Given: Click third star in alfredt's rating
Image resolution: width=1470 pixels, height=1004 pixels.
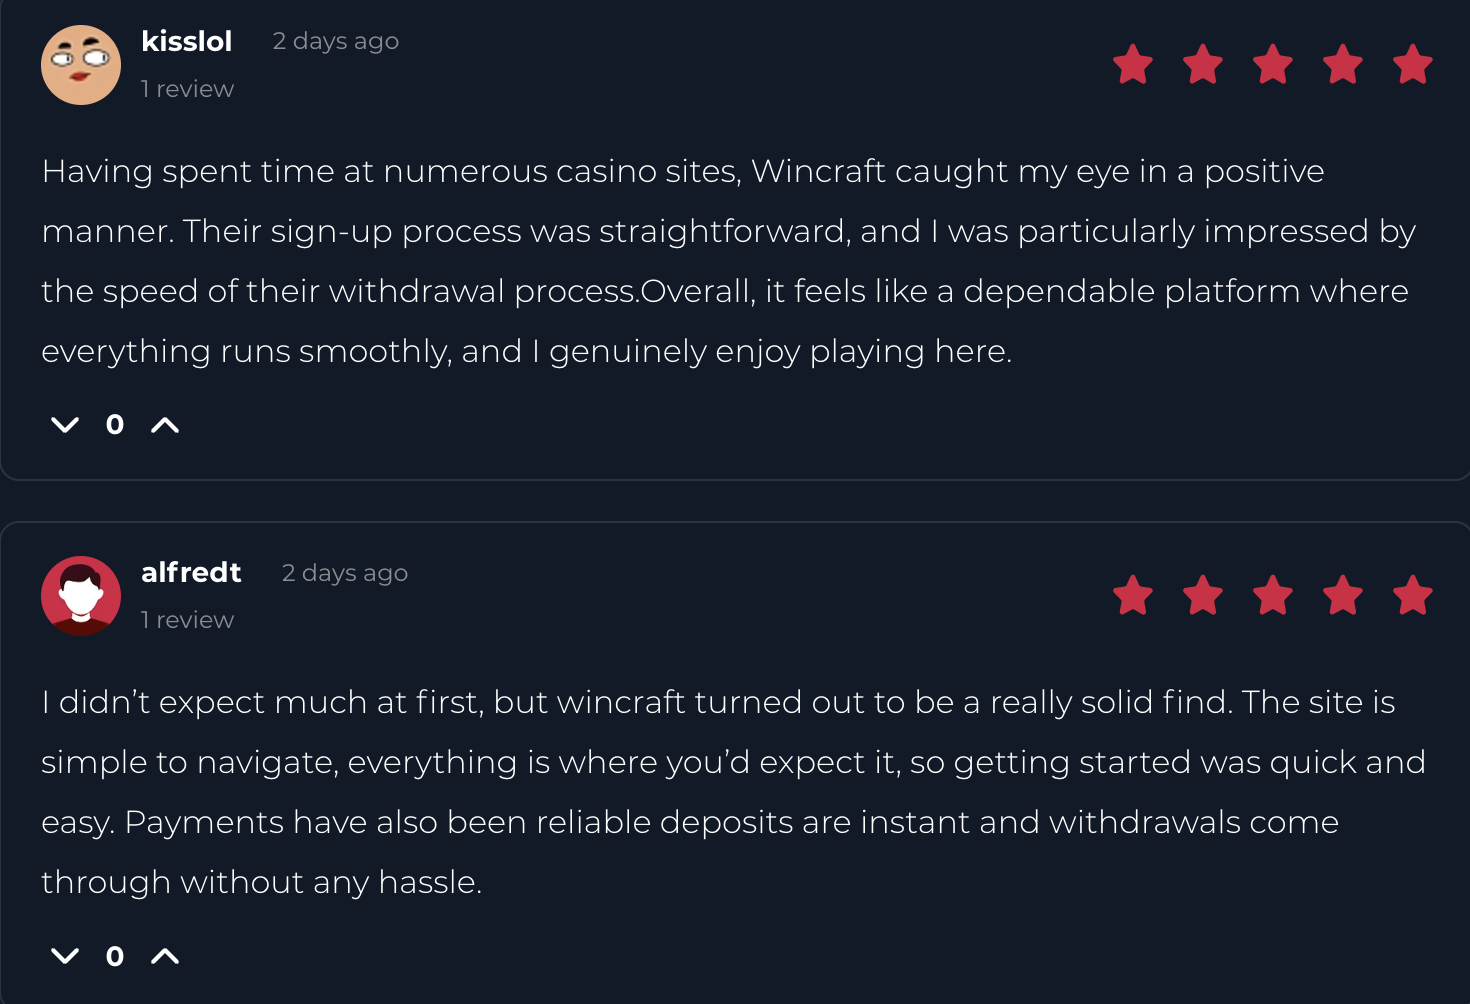Looking at the screenshot, I should (x=1273, y=596).
